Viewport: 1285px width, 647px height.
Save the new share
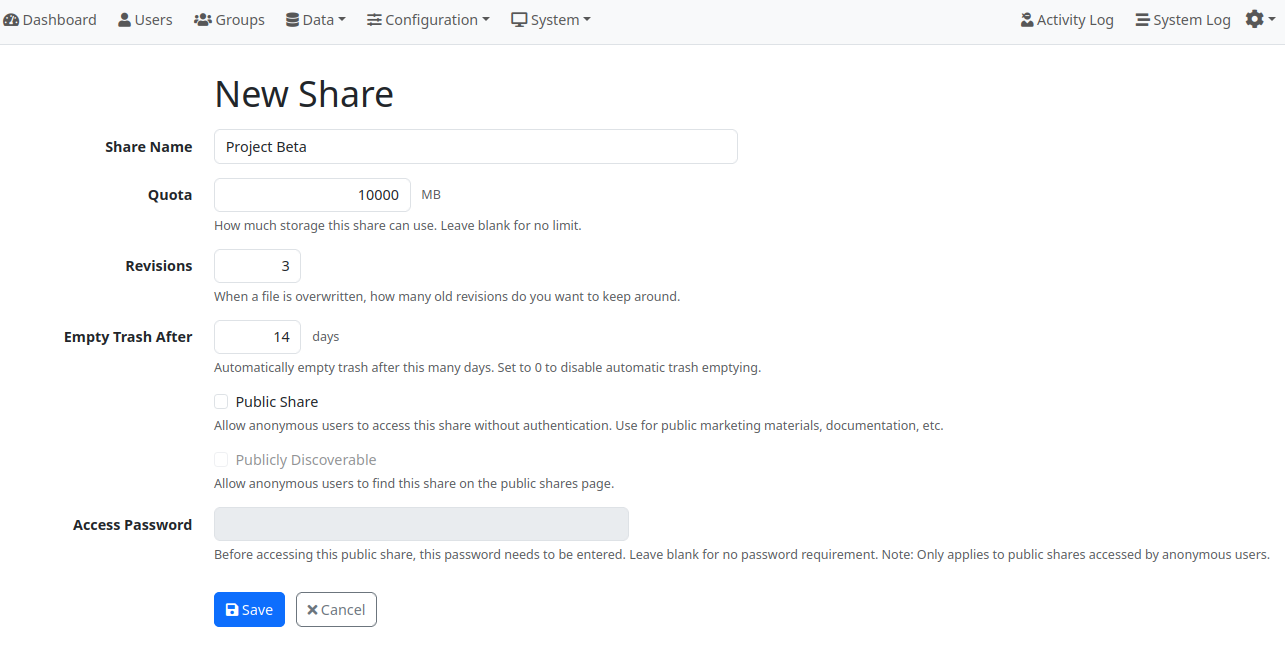tap(249, 609)
